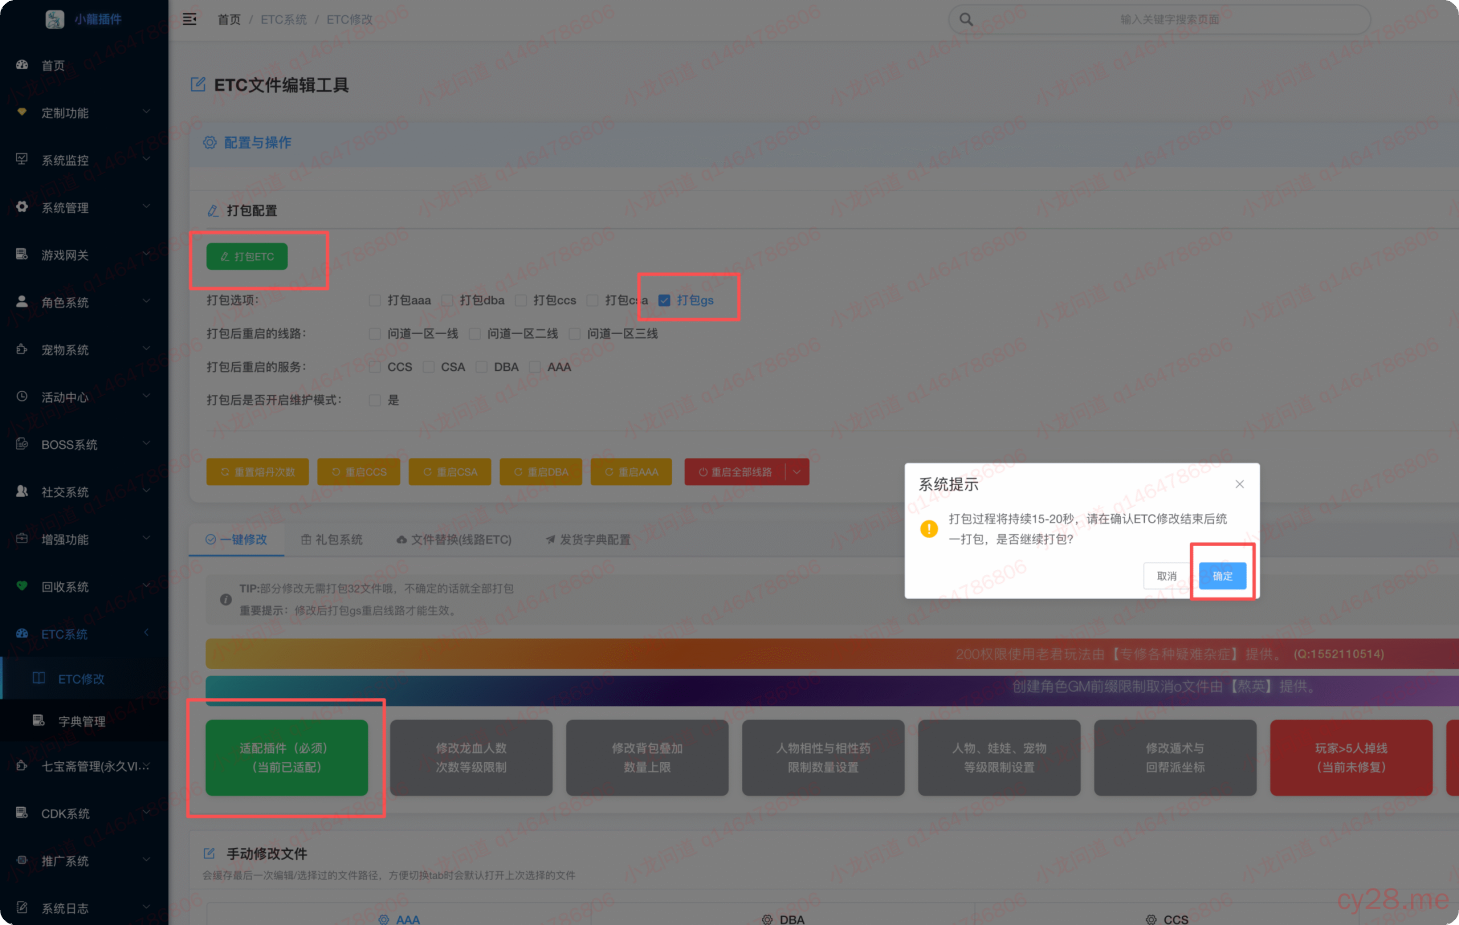Image resolution: width=1459 pixels, height=925 pixels.
Task: Click the 社交系统 icon in the sidebar
Action: pyautogui.click(x=21, y=491)
